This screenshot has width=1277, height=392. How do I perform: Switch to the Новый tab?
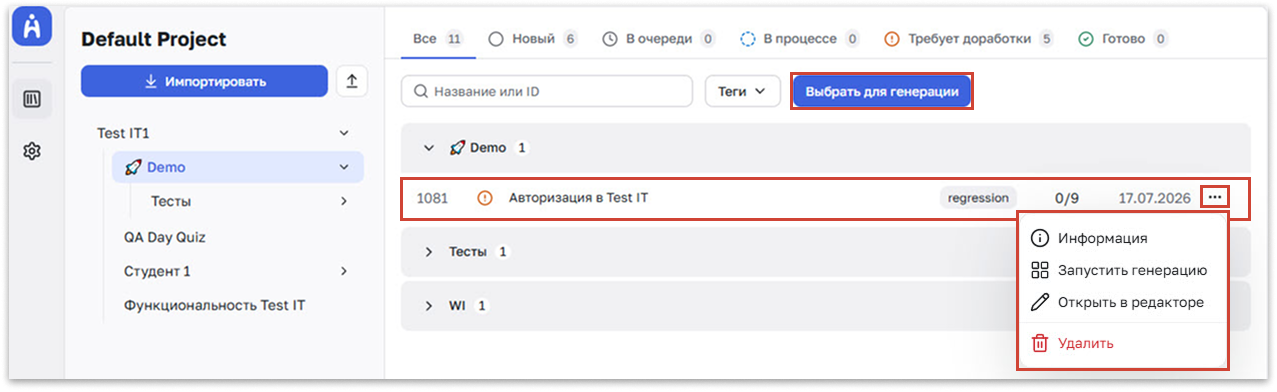tap(533, 39)
